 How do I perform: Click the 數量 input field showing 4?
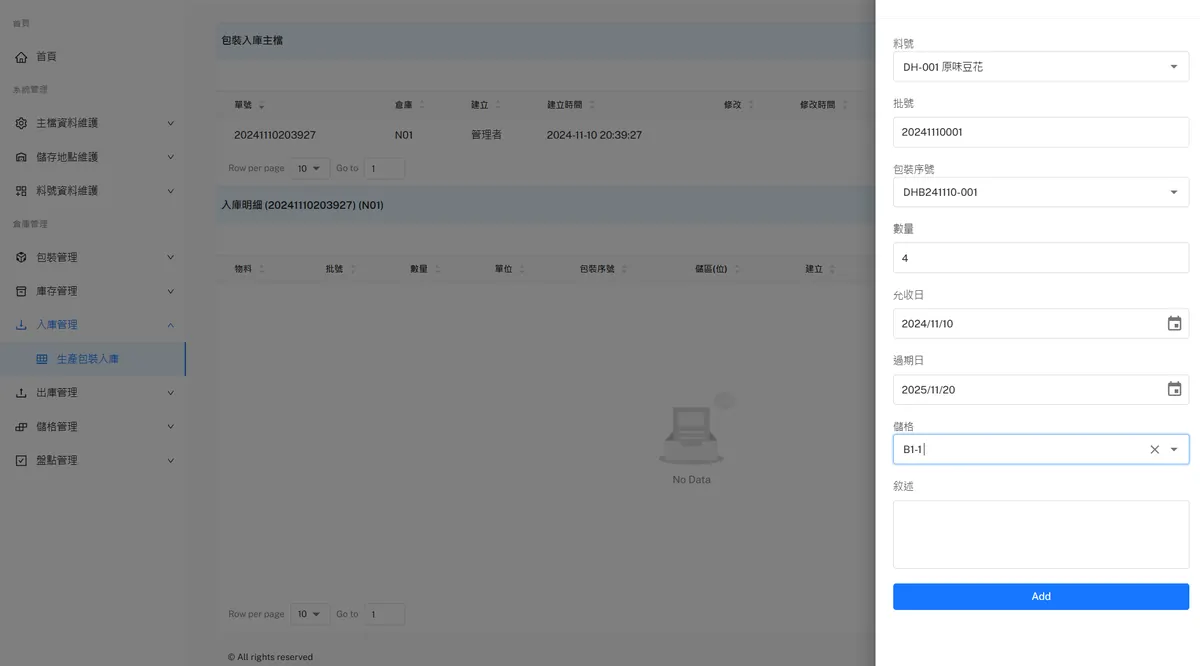[1040, 258]
